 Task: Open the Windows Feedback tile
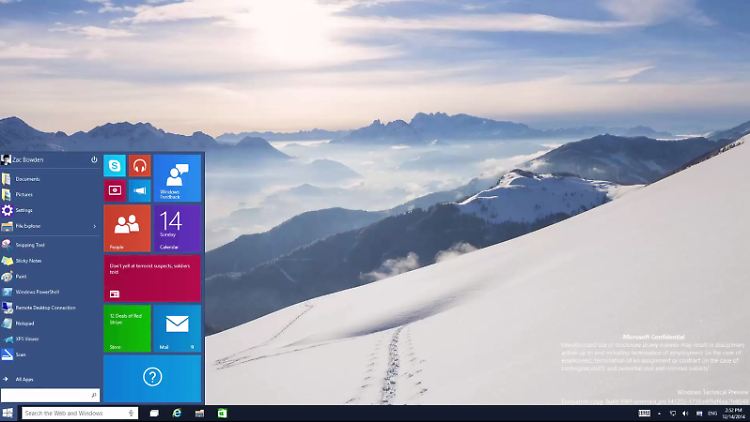177,178
